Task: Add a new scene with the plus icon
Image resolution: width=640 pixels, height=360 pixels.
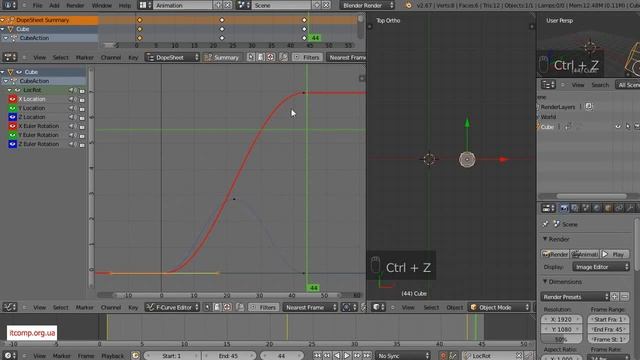Action: [x=317, y=5]
